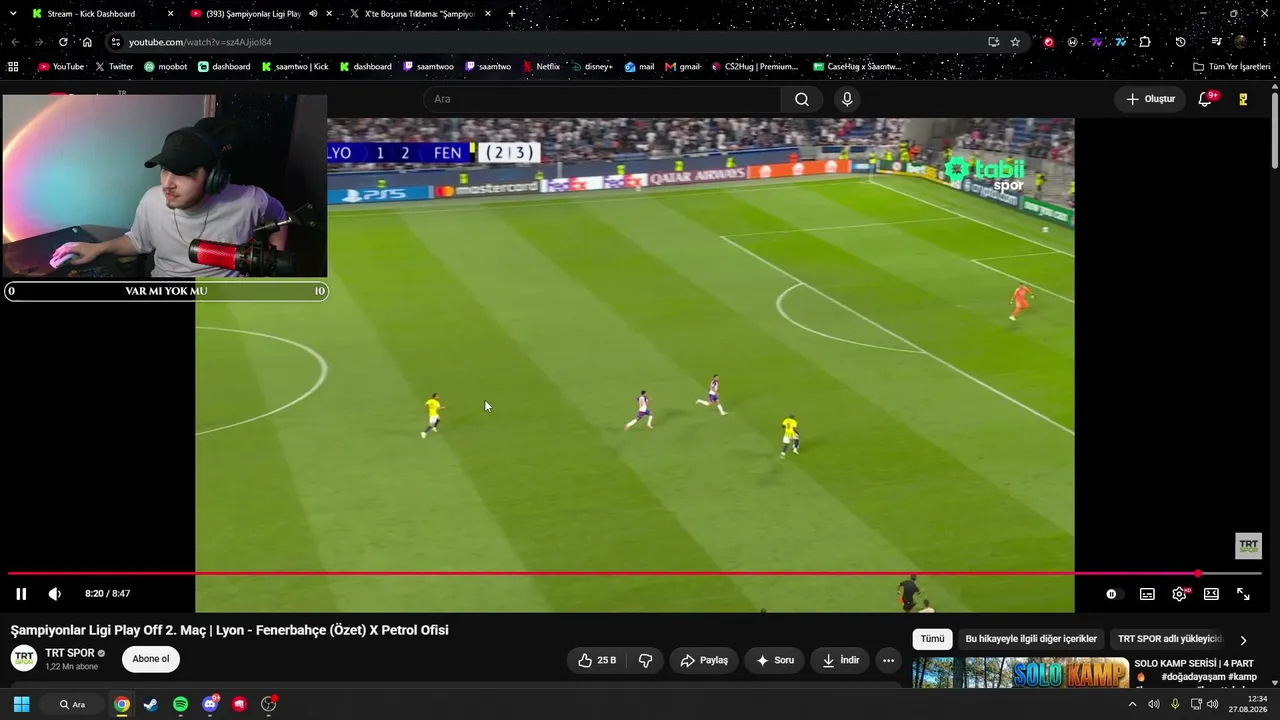Screen dimensions: 1280x720
Task: Mute the Şampiyonlar Ligi tab audio icon
Action: pyautogui.click(x=313, y=14)
